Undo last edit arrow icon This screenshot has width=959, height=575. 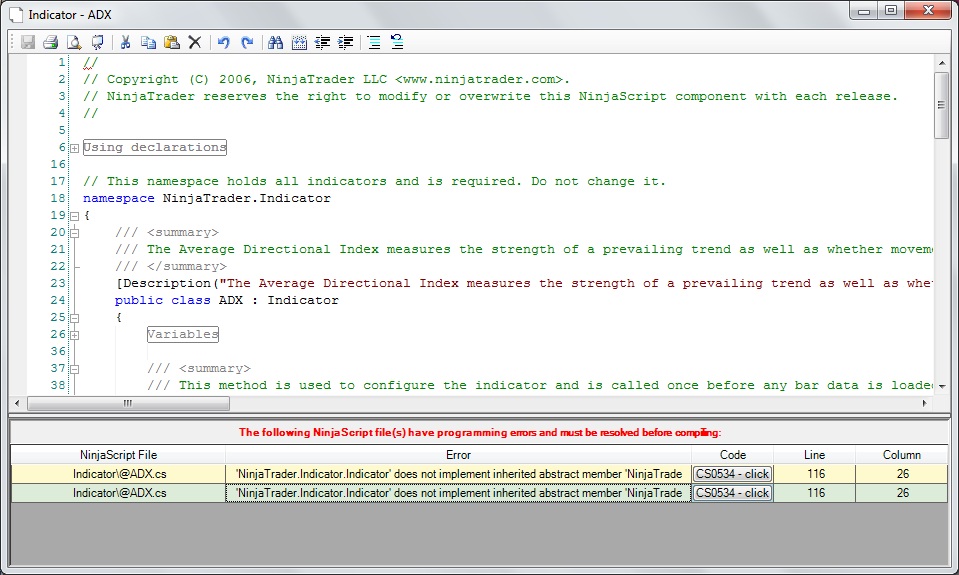223,42
